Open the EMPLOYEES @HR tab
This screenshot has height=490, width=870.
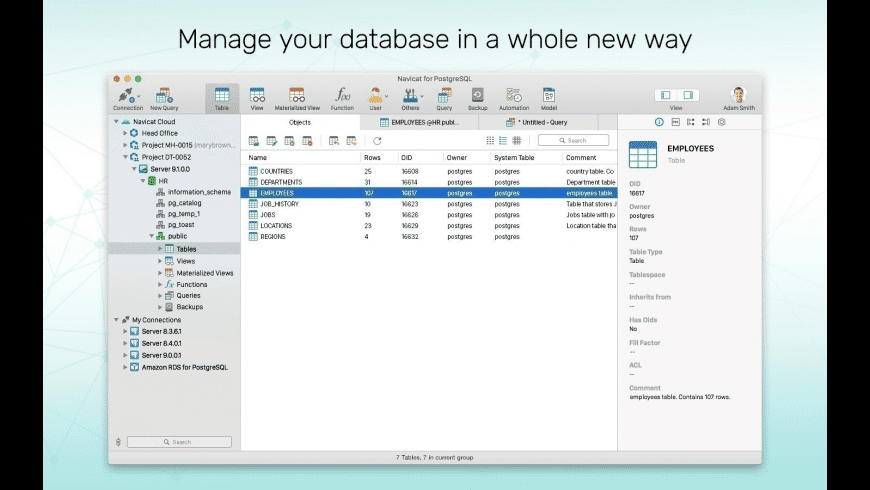click(419, 122)
